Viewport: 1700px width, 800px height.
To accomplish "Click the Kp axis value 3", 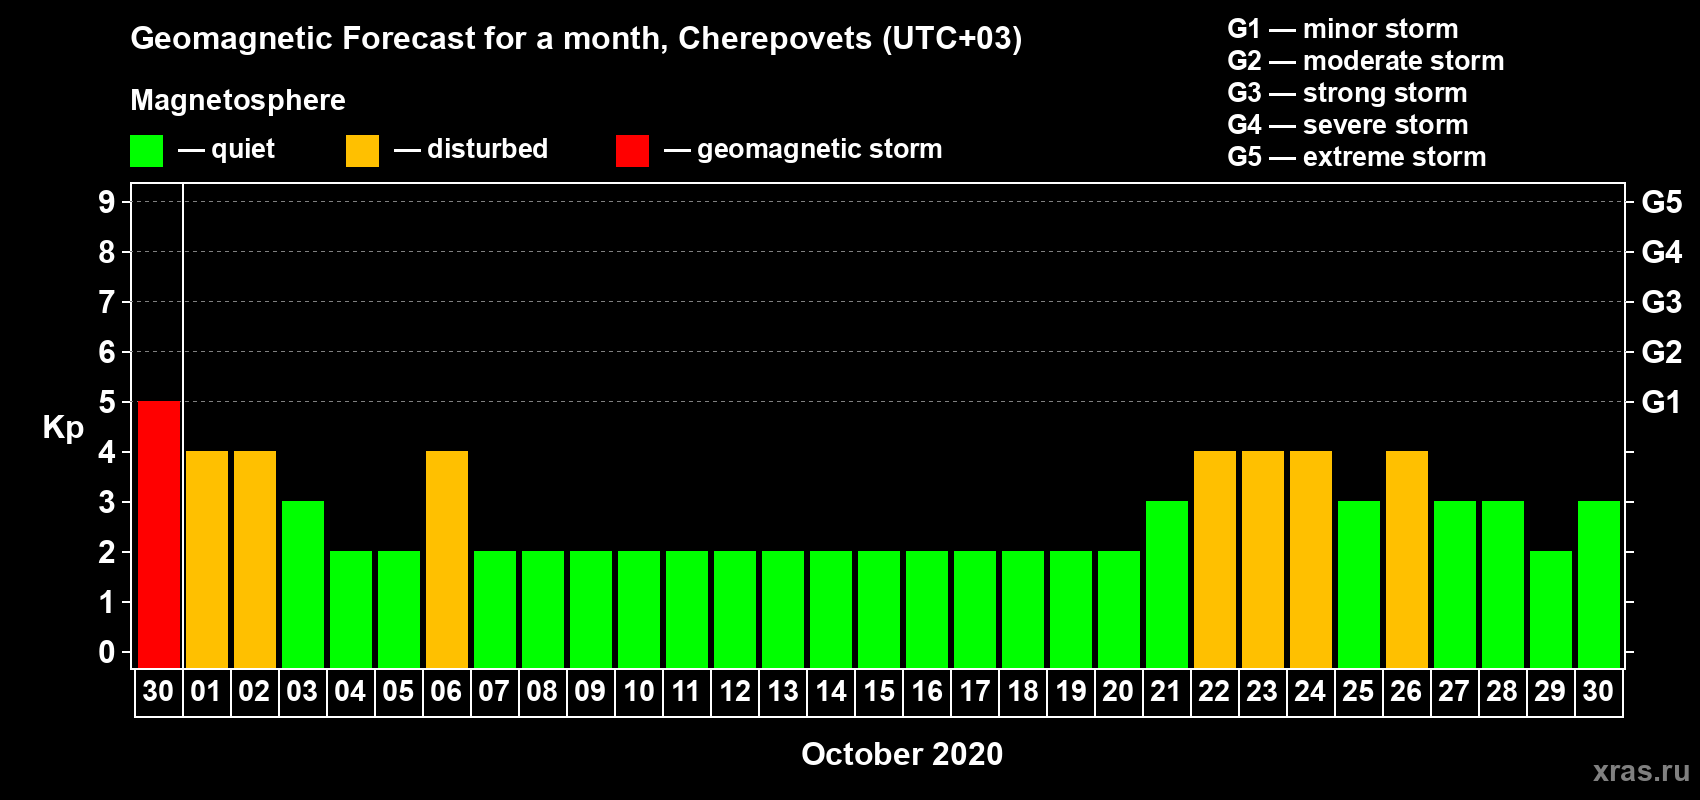I will 107,502.
